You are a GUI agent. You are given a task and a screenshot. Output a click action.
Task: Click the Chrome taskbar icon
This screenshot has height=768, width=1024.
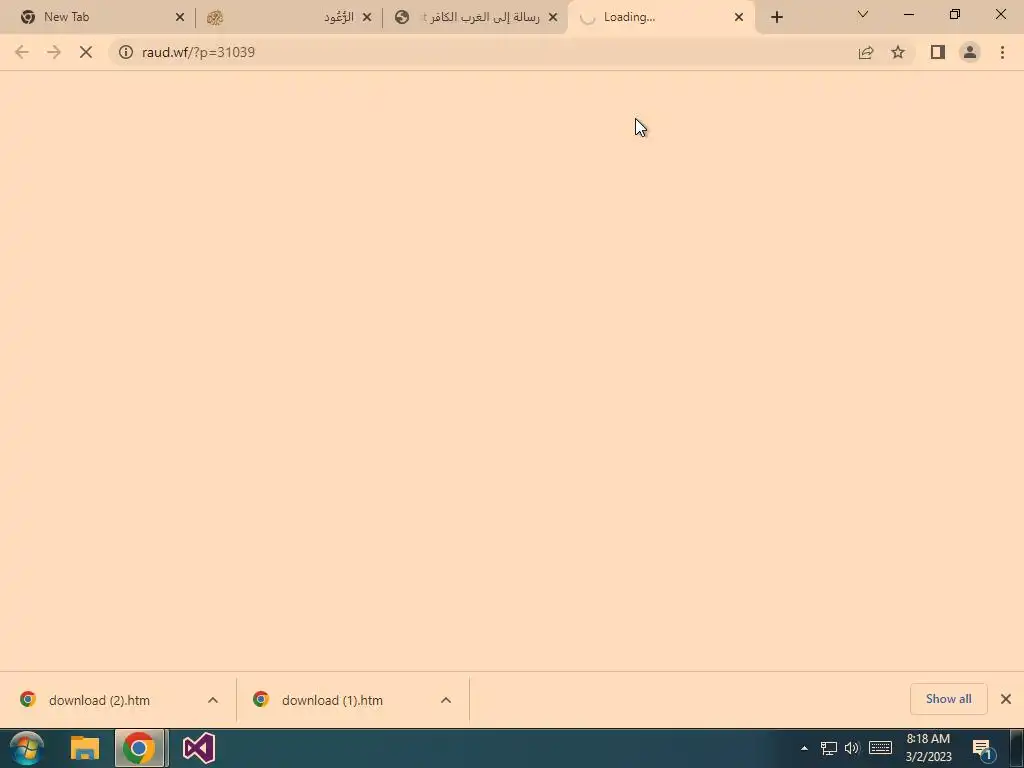pyautogui.click(x=138, y=748)
